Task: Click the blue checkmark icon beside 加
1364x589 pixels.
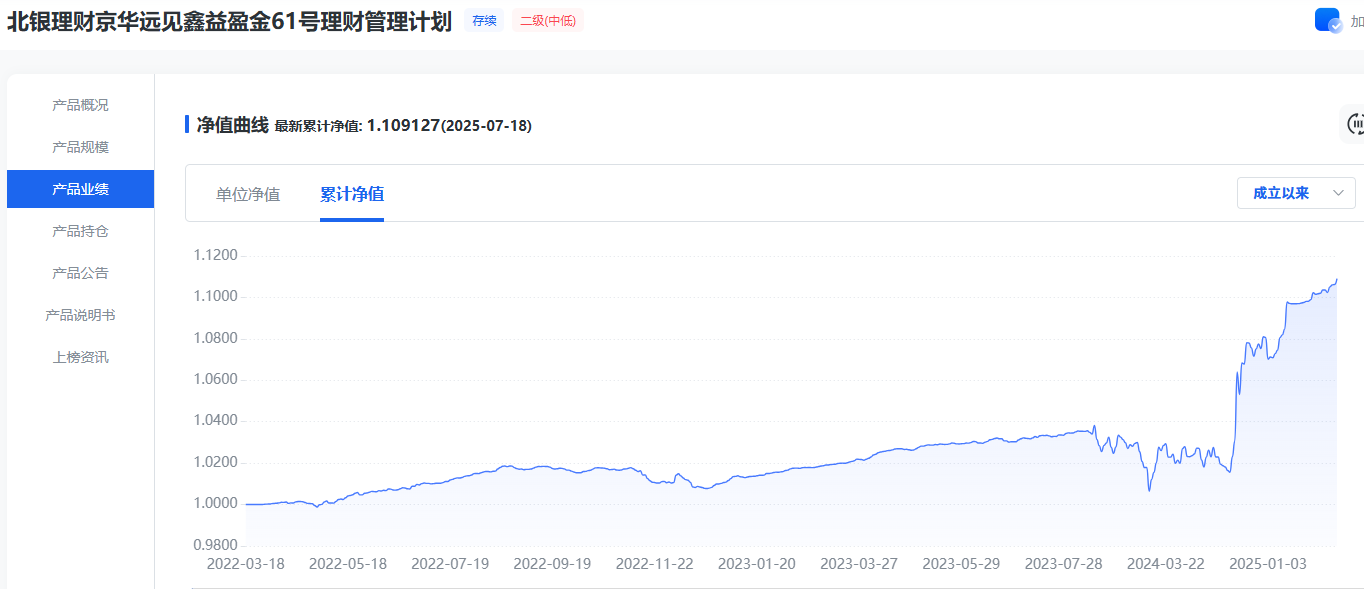Action: point(1327,20)
